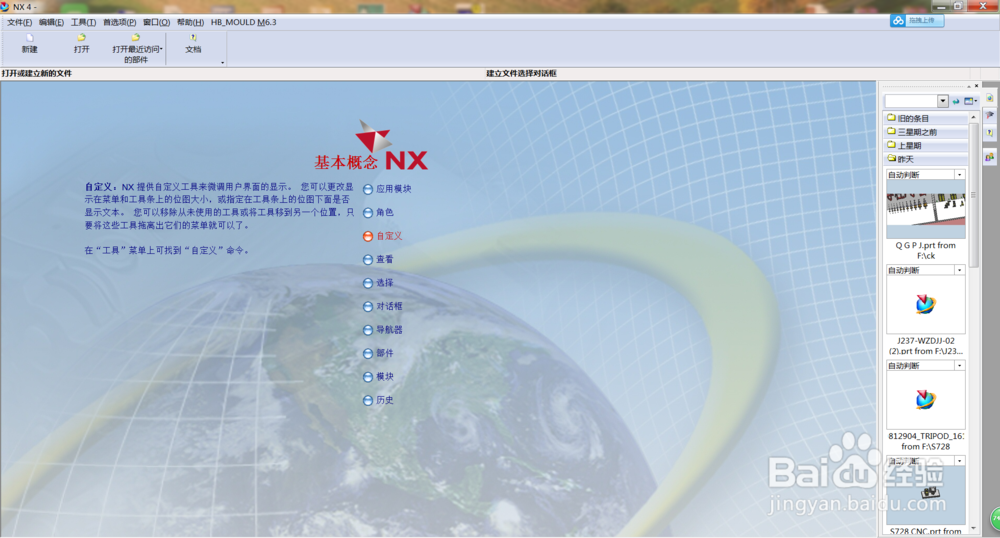This screenshot has height=538, width=1000.
Task: Open the 窗口(O) menu
Action: pos(156,22)
